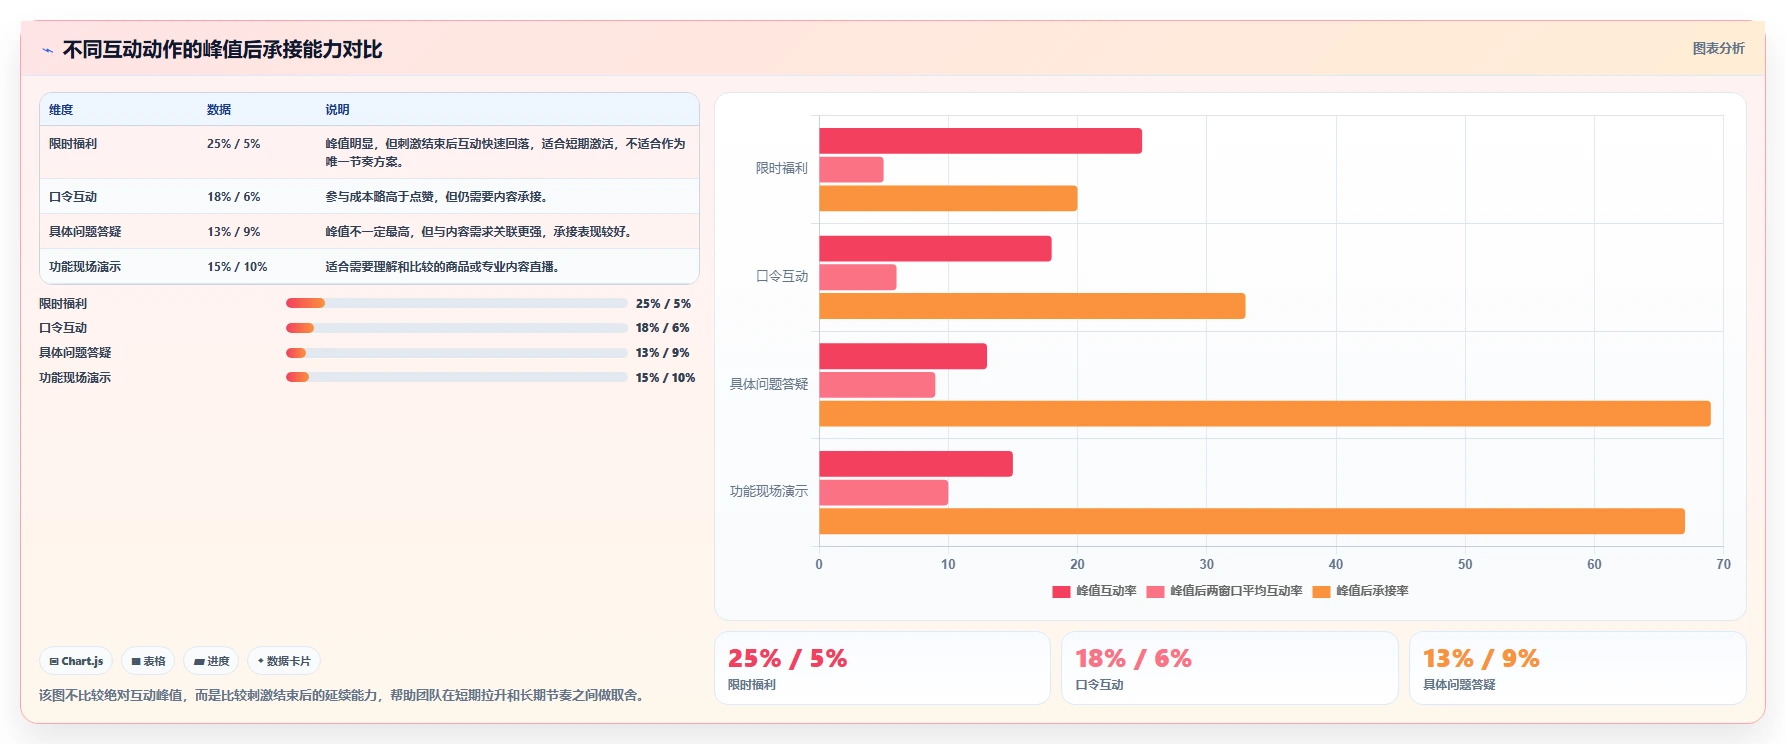
Task: Click the 18% / 6% table value
Action: coord(233,197)
